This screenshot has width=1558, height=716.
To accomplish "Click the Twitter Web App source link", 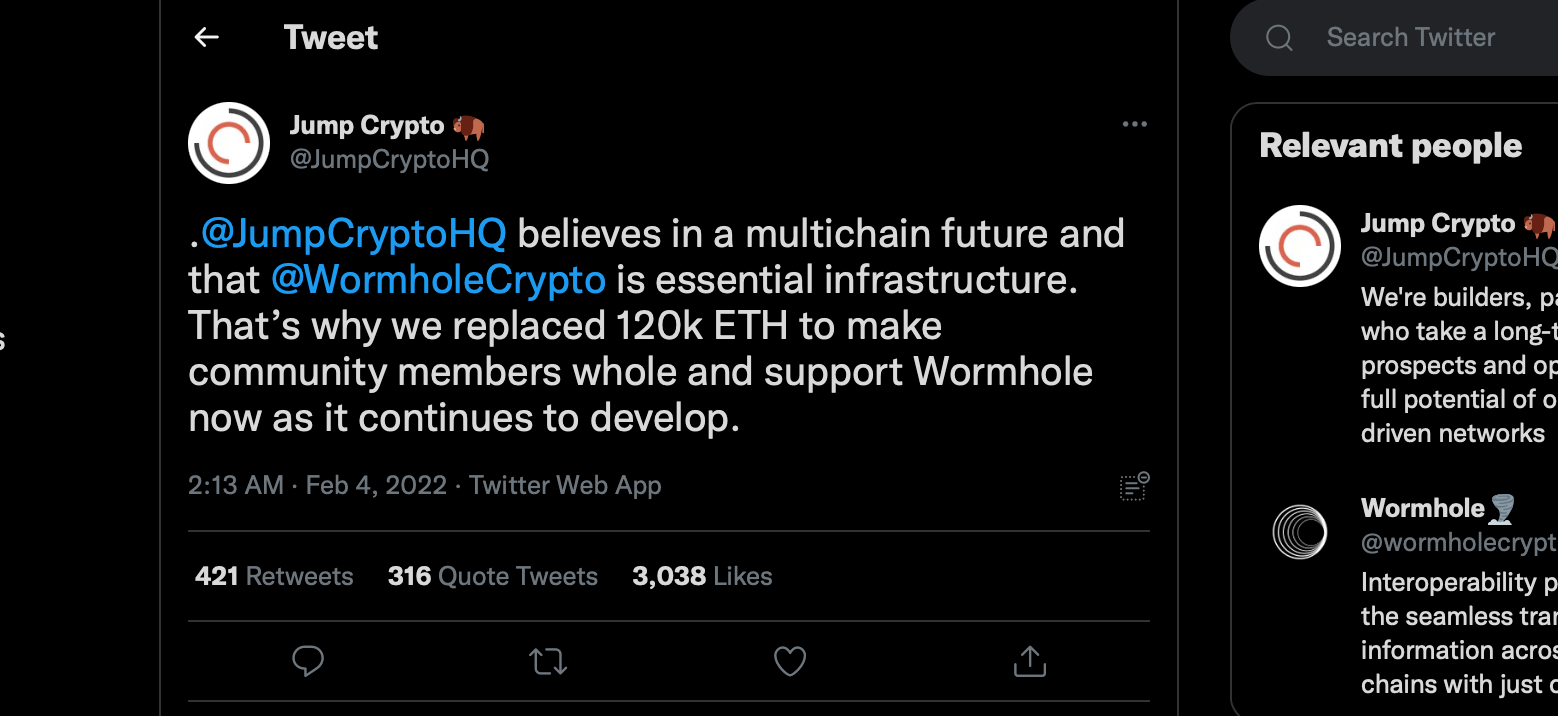I will (x=565, y=486).
